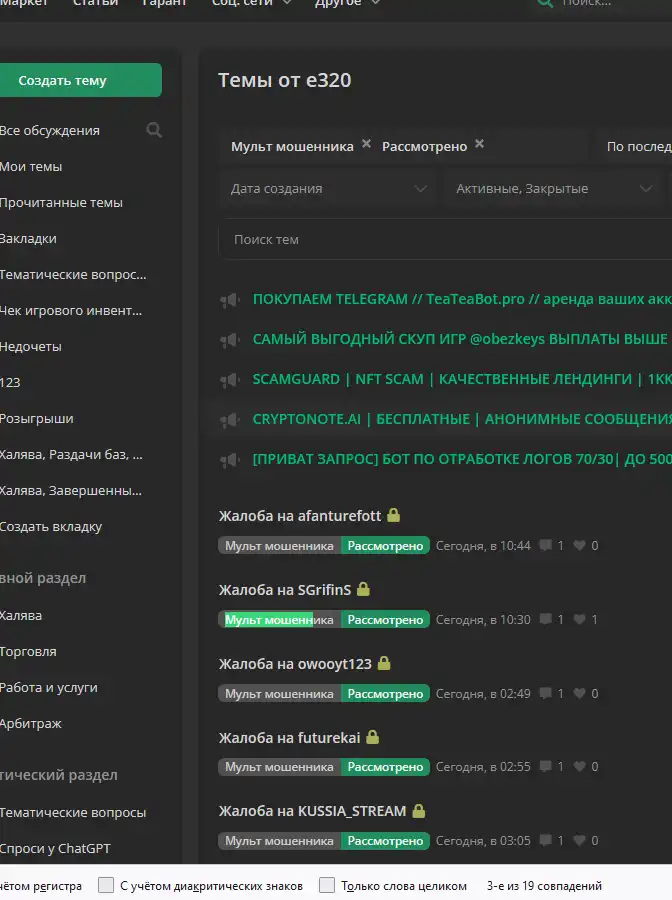Viewport: 672px width, 900px height.
Task: Open thread Жалоба на owooyt123
Action: pos(295,664)
